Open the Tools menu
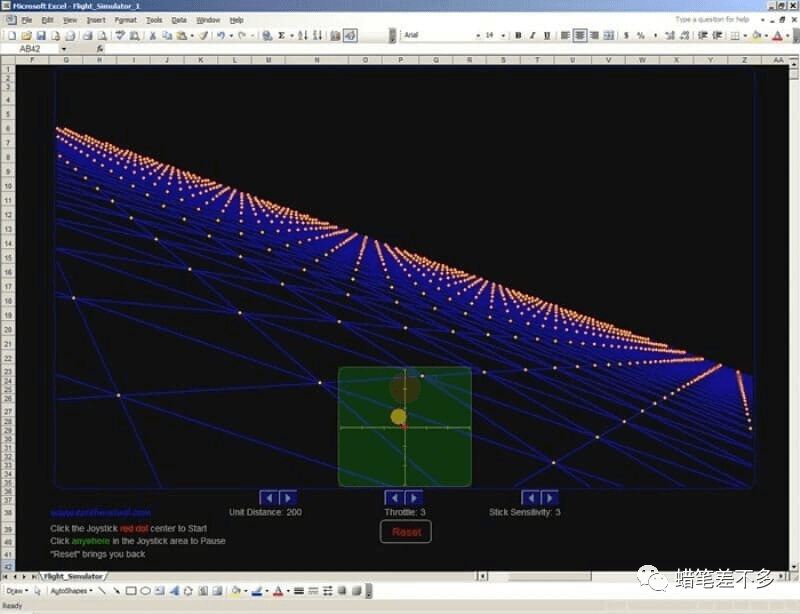Screen dimensions: 800x614 [154, 20]
